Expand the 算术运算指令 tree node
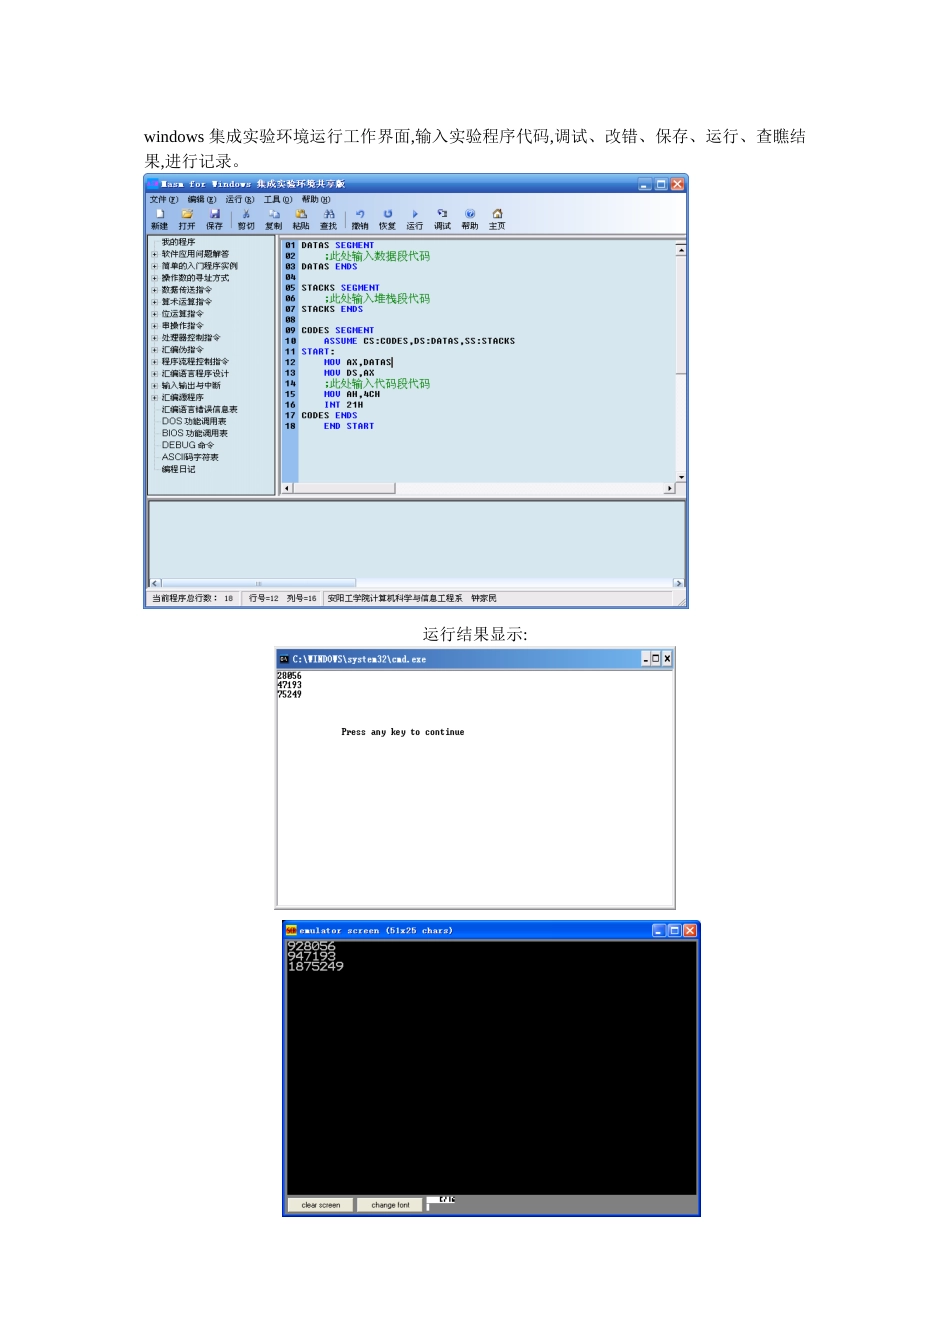The width and height of the screenshot is (950, 1344). (x=155, y=302)
